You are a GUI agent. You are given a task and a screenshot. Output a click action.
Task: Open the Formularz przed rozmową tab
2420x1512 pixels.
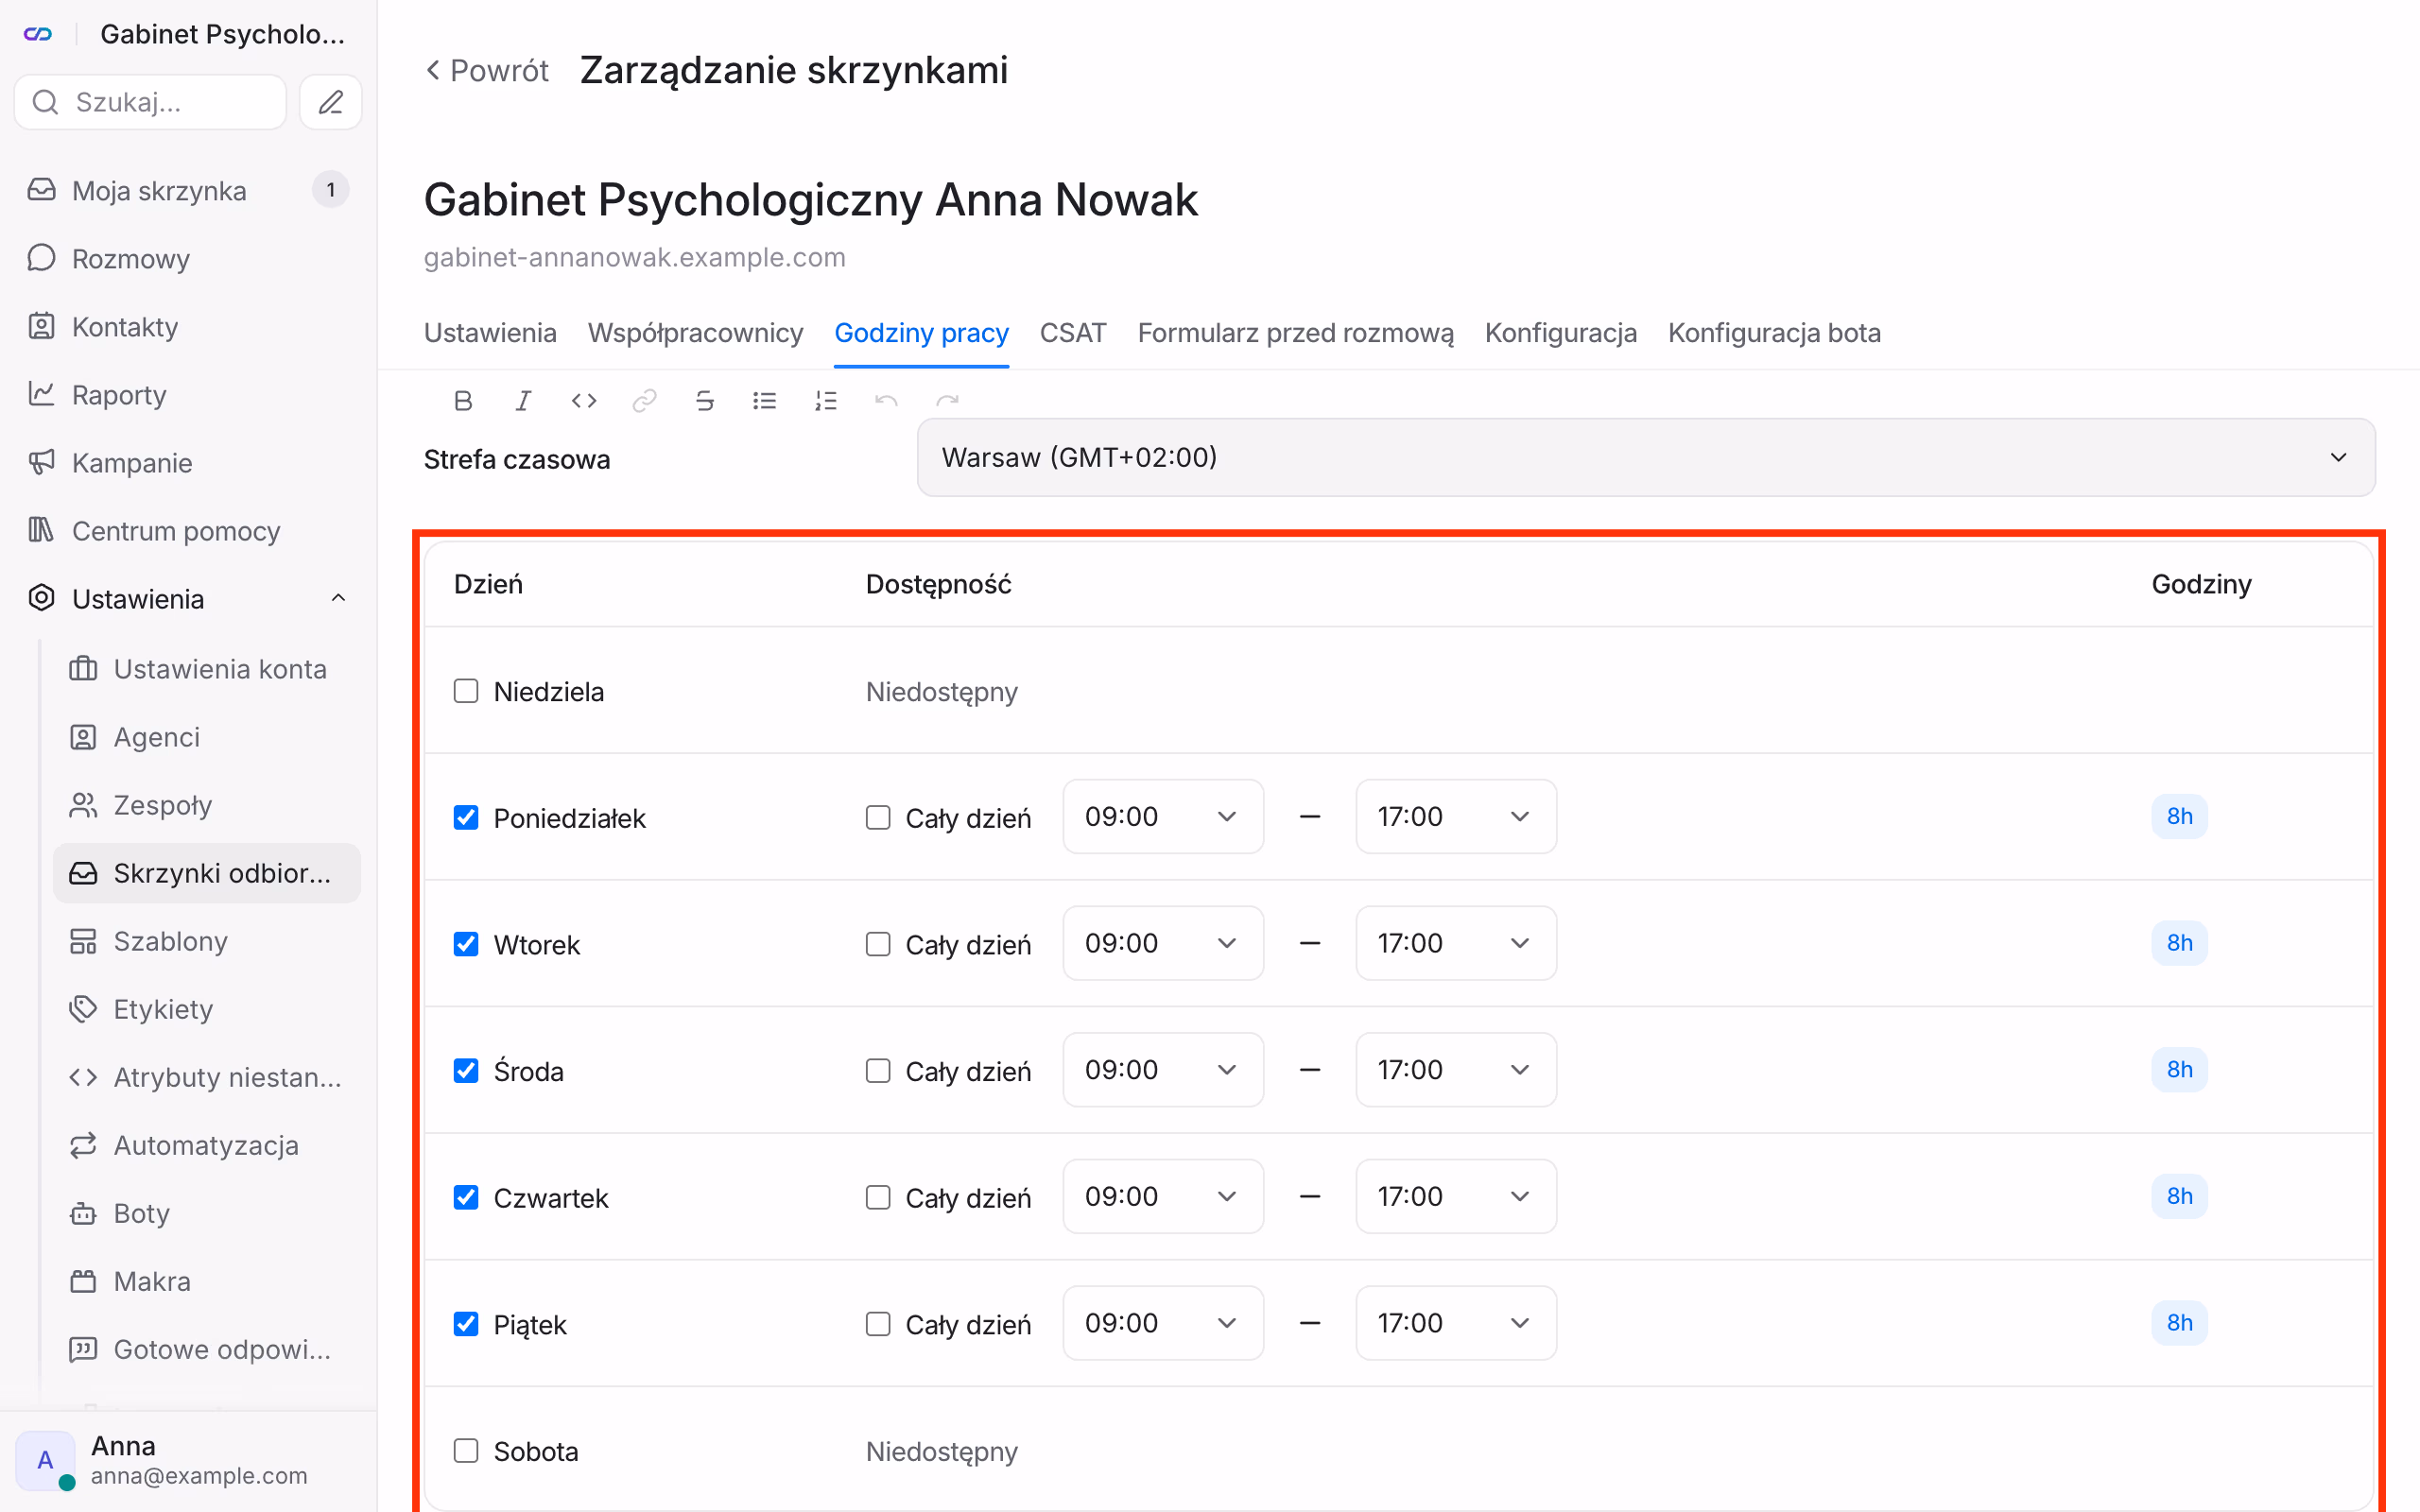[1295, 333]
